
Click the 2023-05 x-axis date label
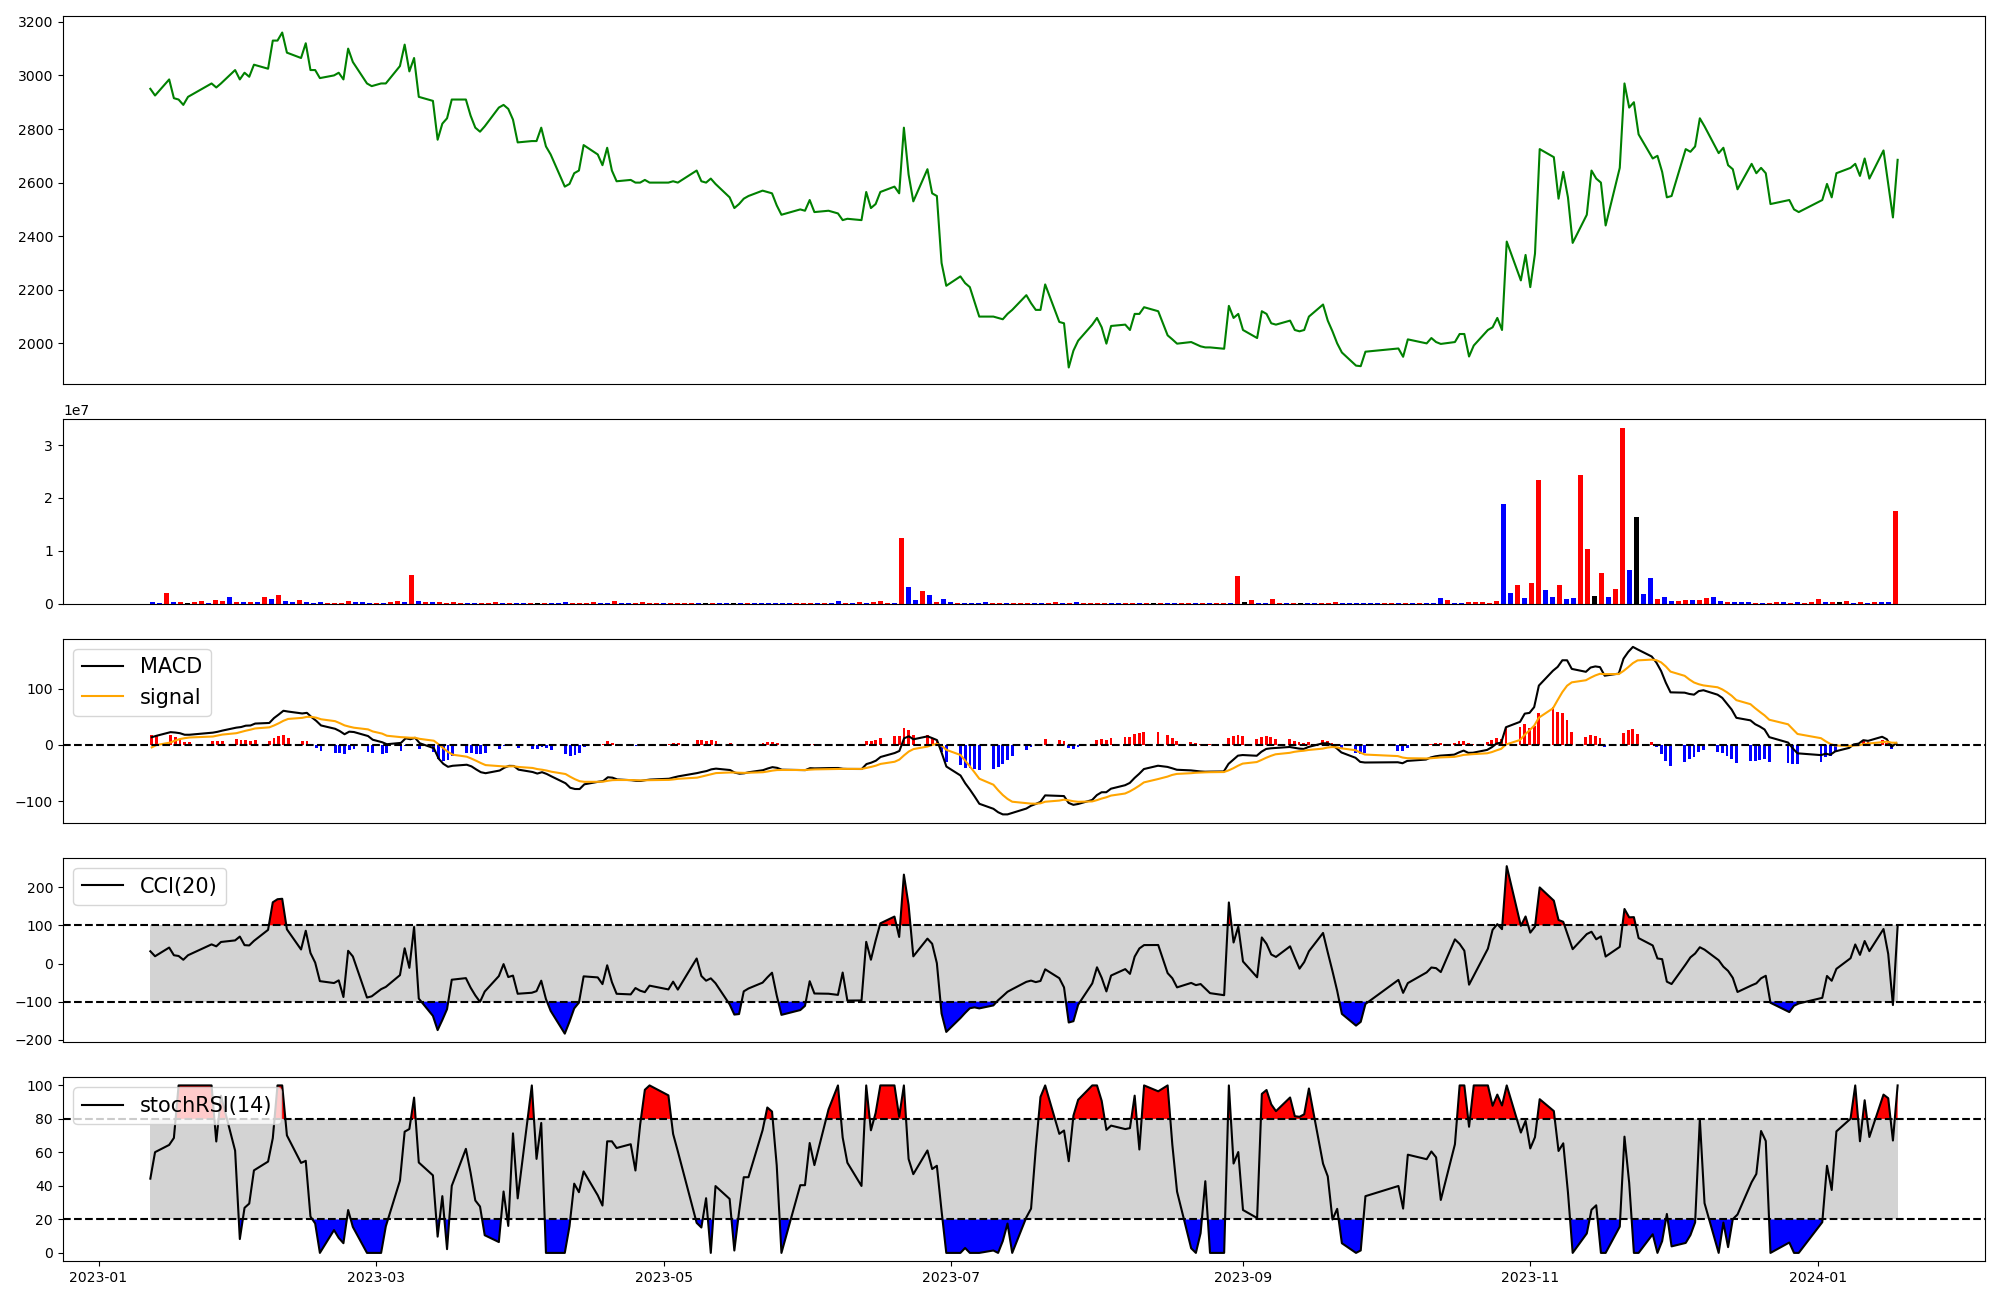(x=664, y=1277)
